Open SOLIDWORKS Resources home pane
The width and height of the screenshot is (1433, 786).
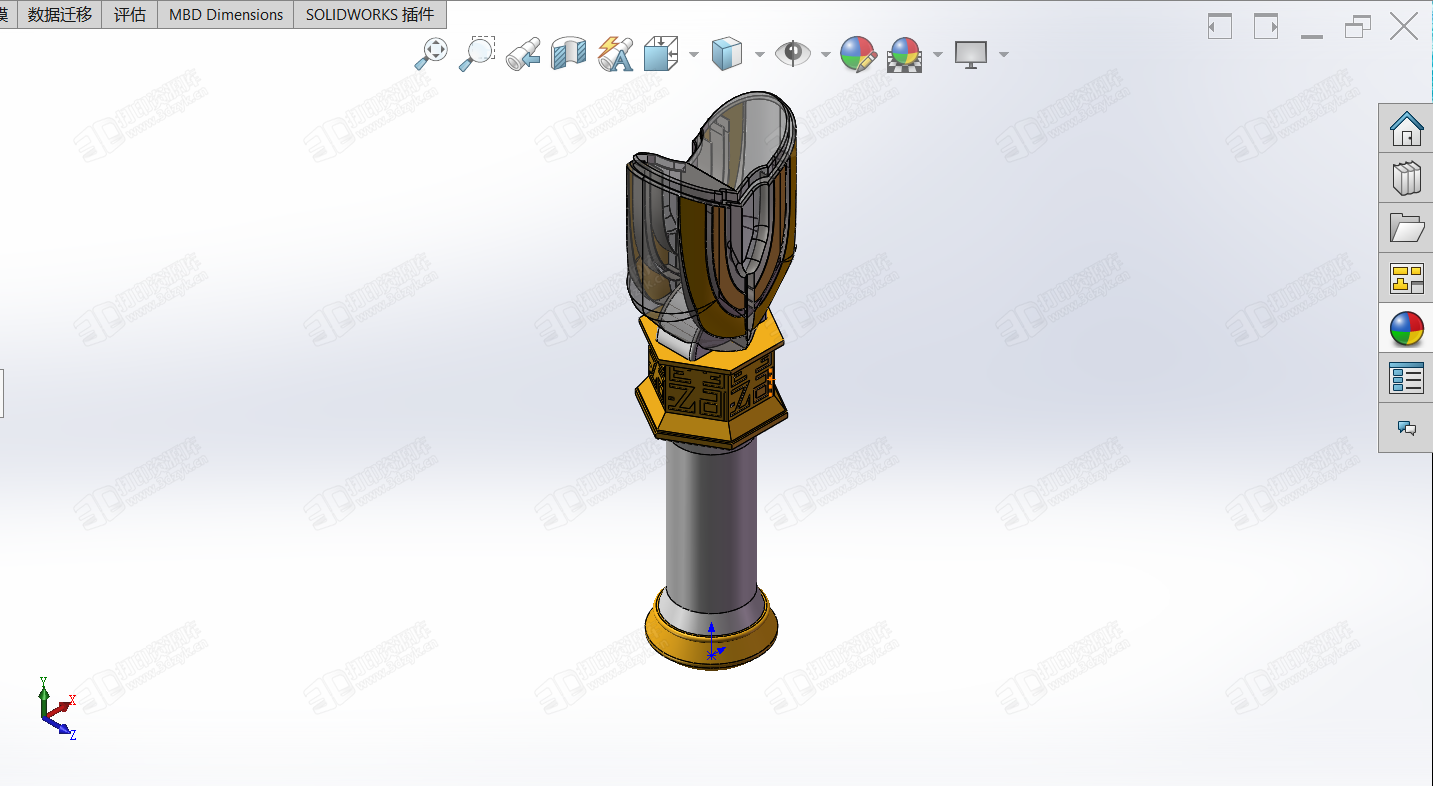coord(1406,128)
